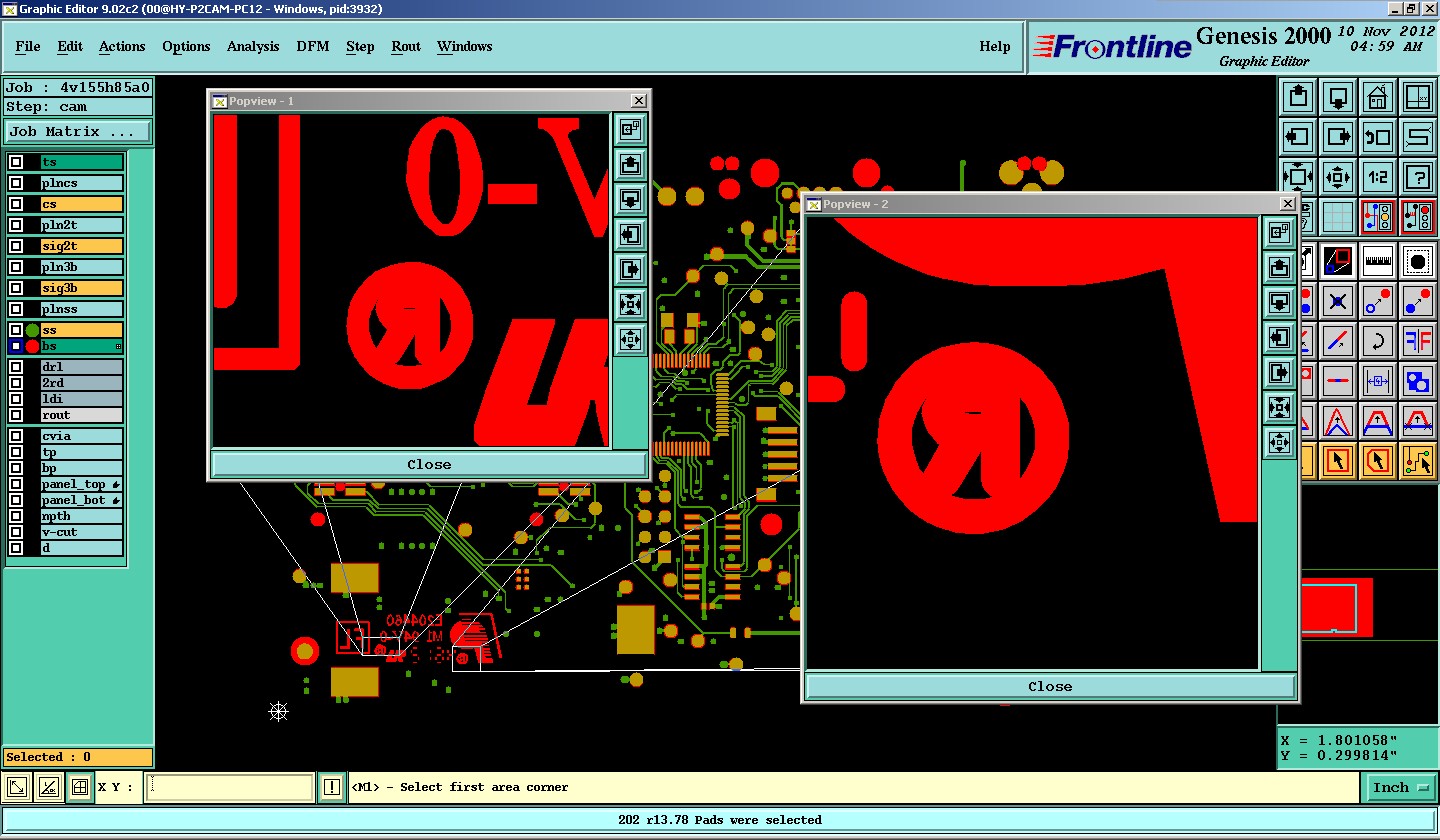Click the question mark help icon
The width and height of the screenshot is (1440, 840).
(1418, 177)
